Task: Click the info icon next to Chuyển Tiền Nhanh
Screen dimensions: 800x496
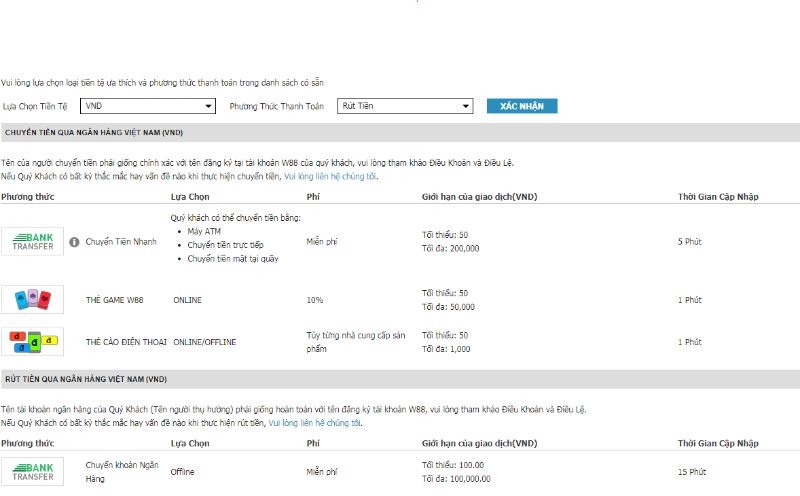Action: coord(74,242)
